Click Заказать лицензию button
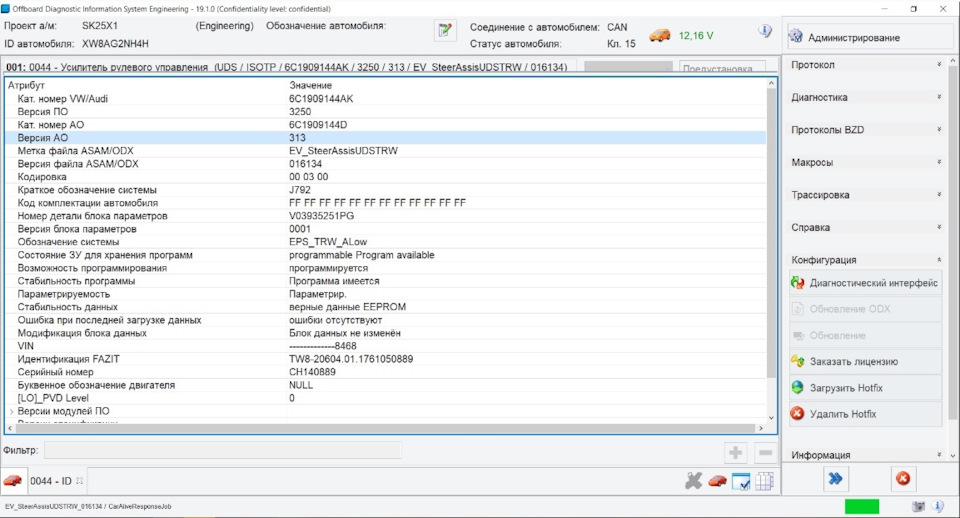Screen dimensions: 960x518 pyautogui.click(x=865, y=362)
